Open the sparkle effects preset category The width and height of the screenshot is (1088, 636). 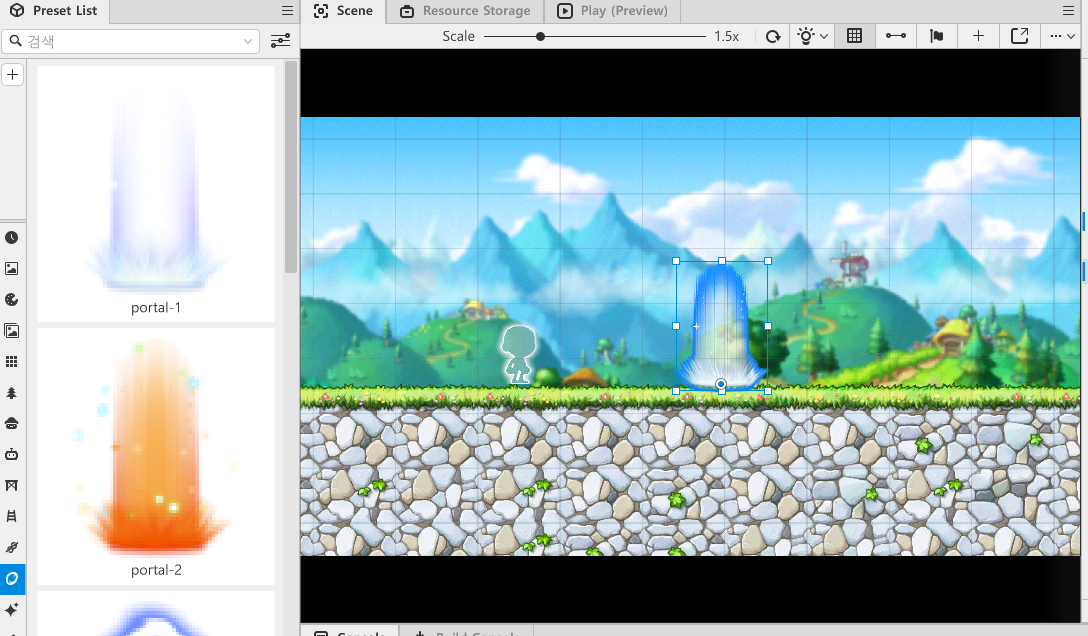(12, 610)
